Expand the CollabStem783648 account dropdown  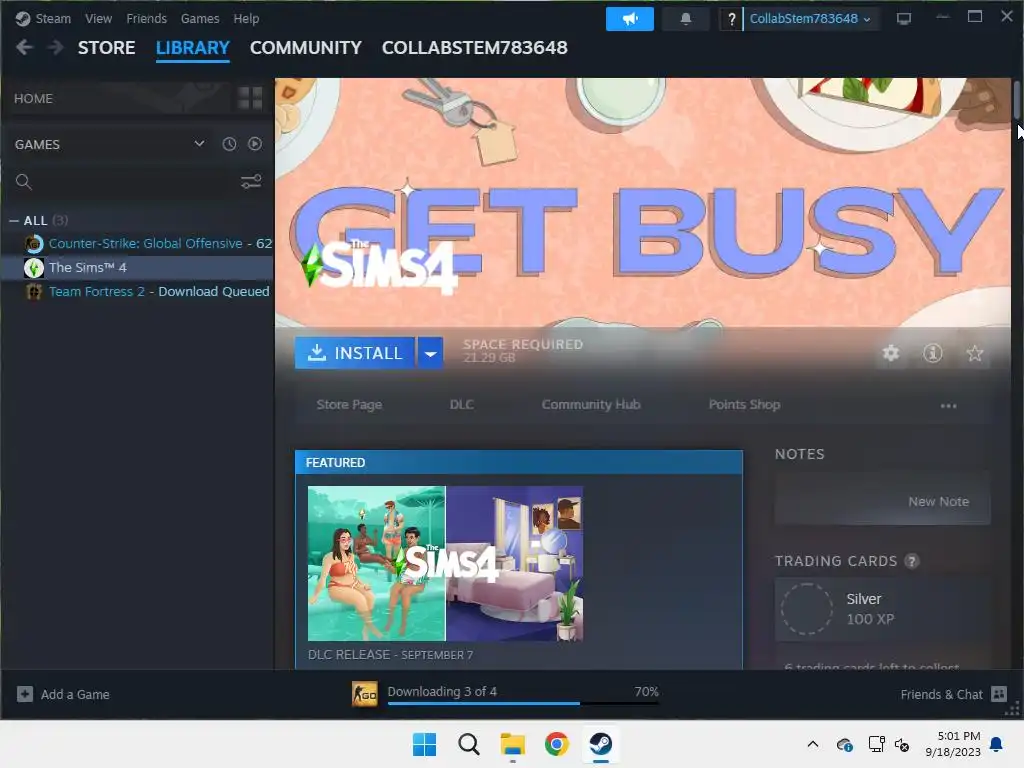pyautogui.click(x=810, y=19)
